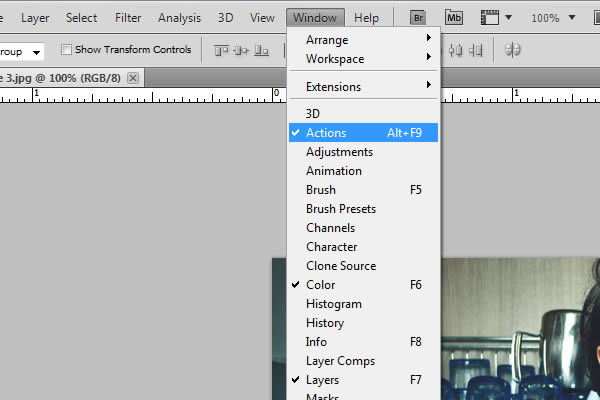
Task: Click the align bottom edges icon
Action: (x=263, y=50)
